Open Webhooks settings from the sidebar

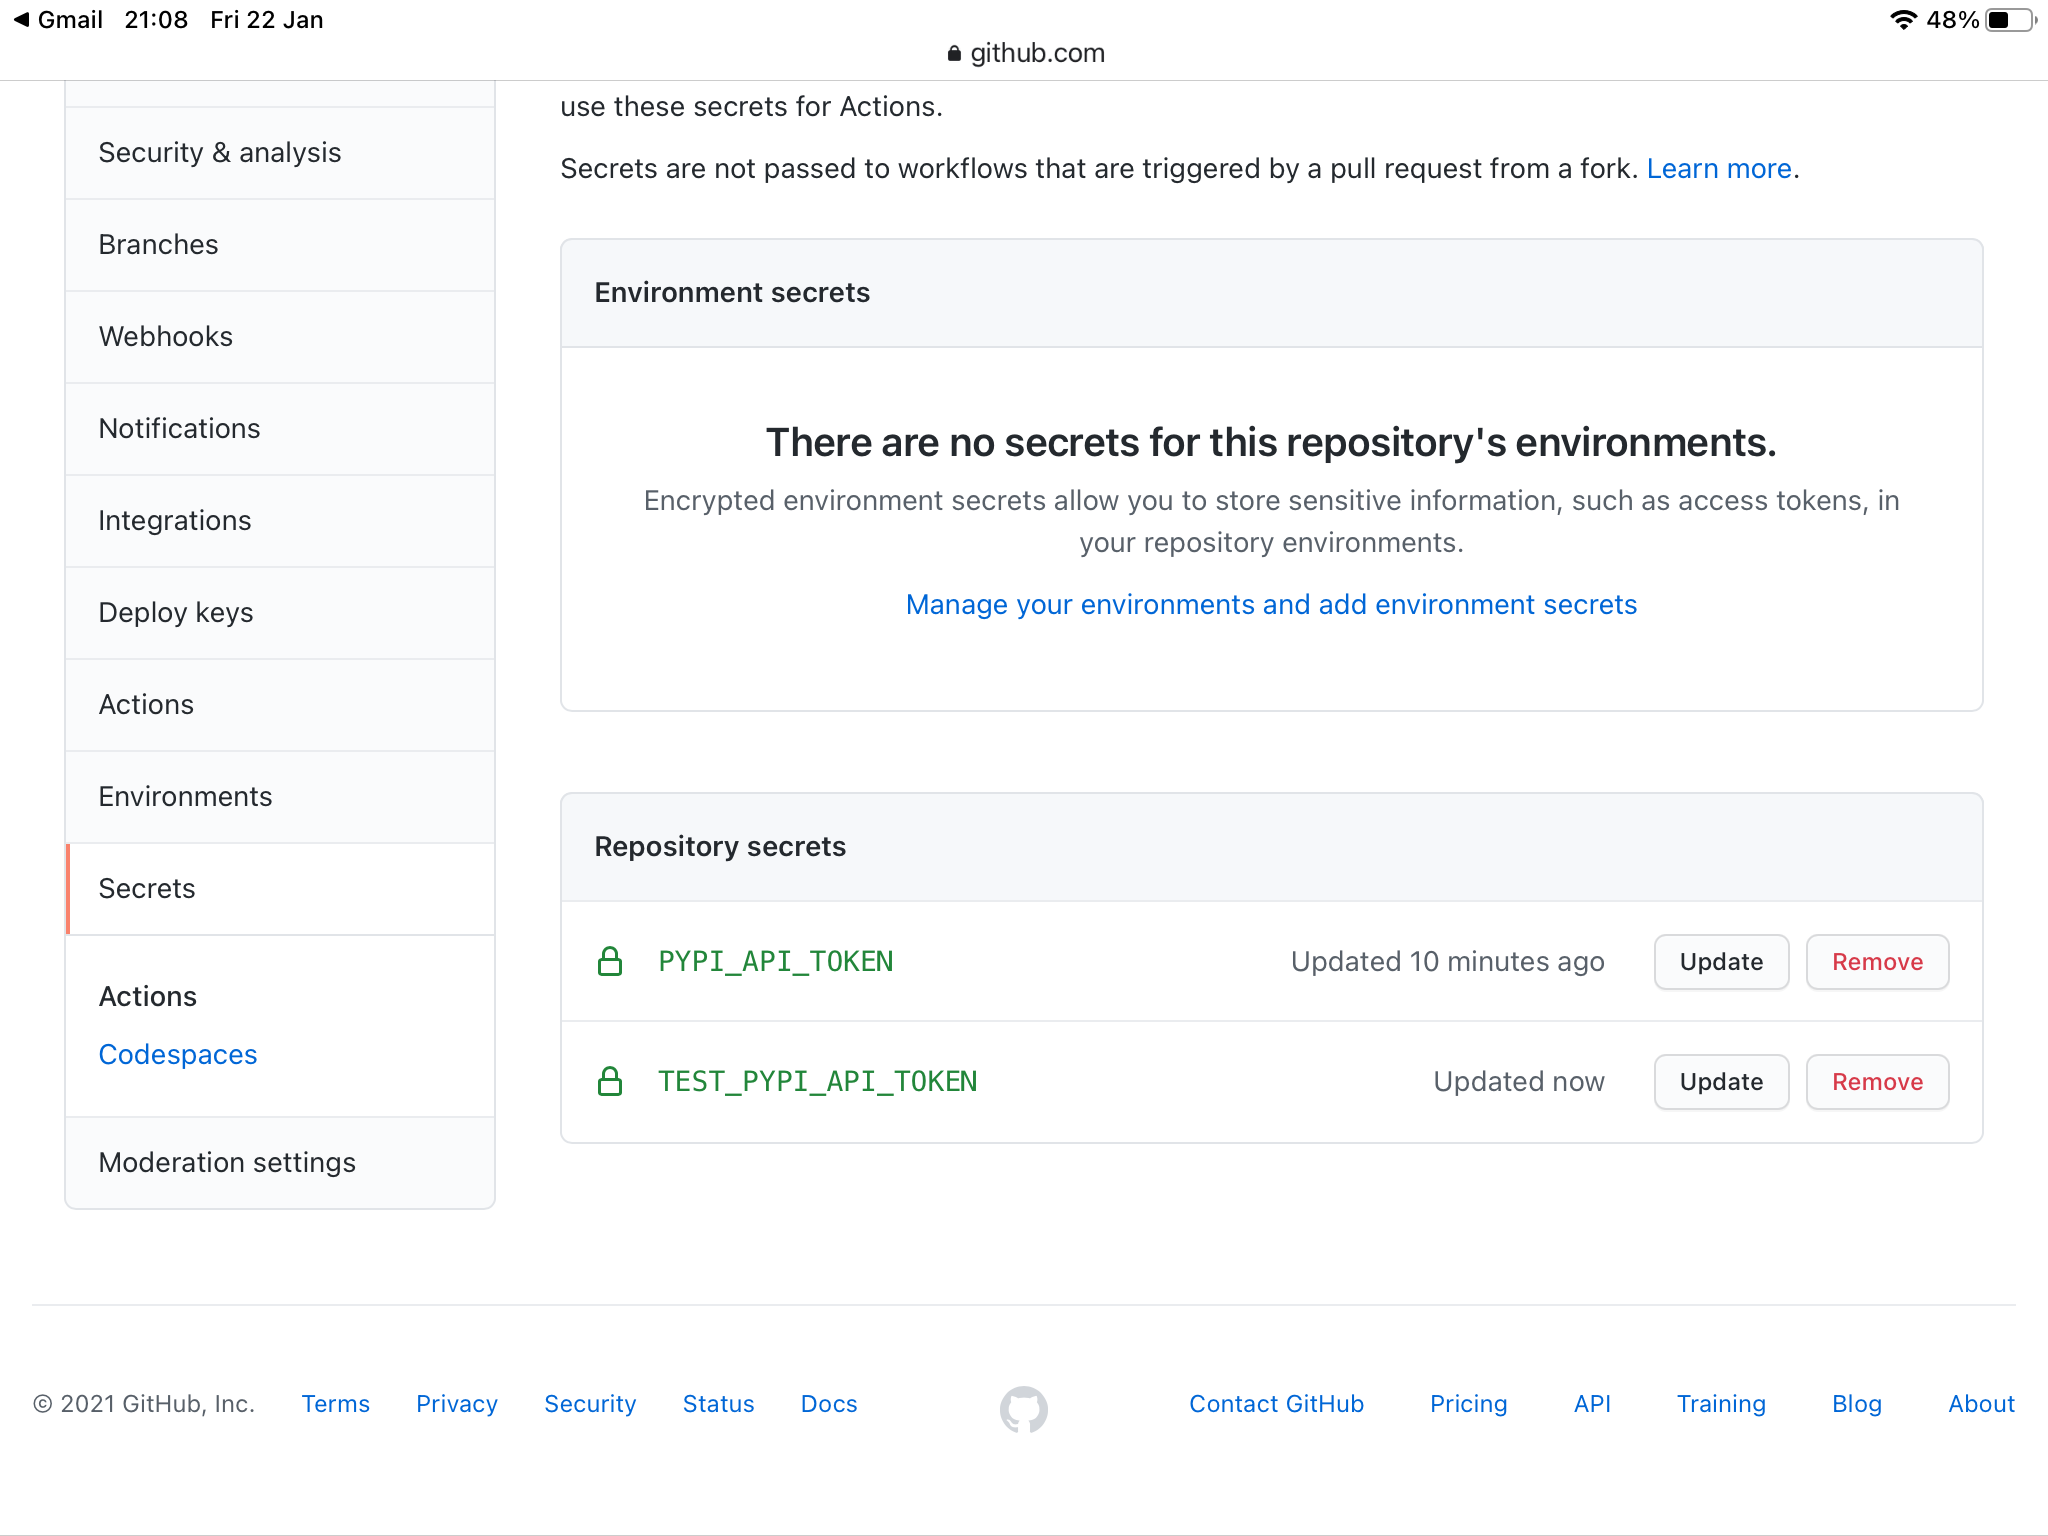click(166, 337)
